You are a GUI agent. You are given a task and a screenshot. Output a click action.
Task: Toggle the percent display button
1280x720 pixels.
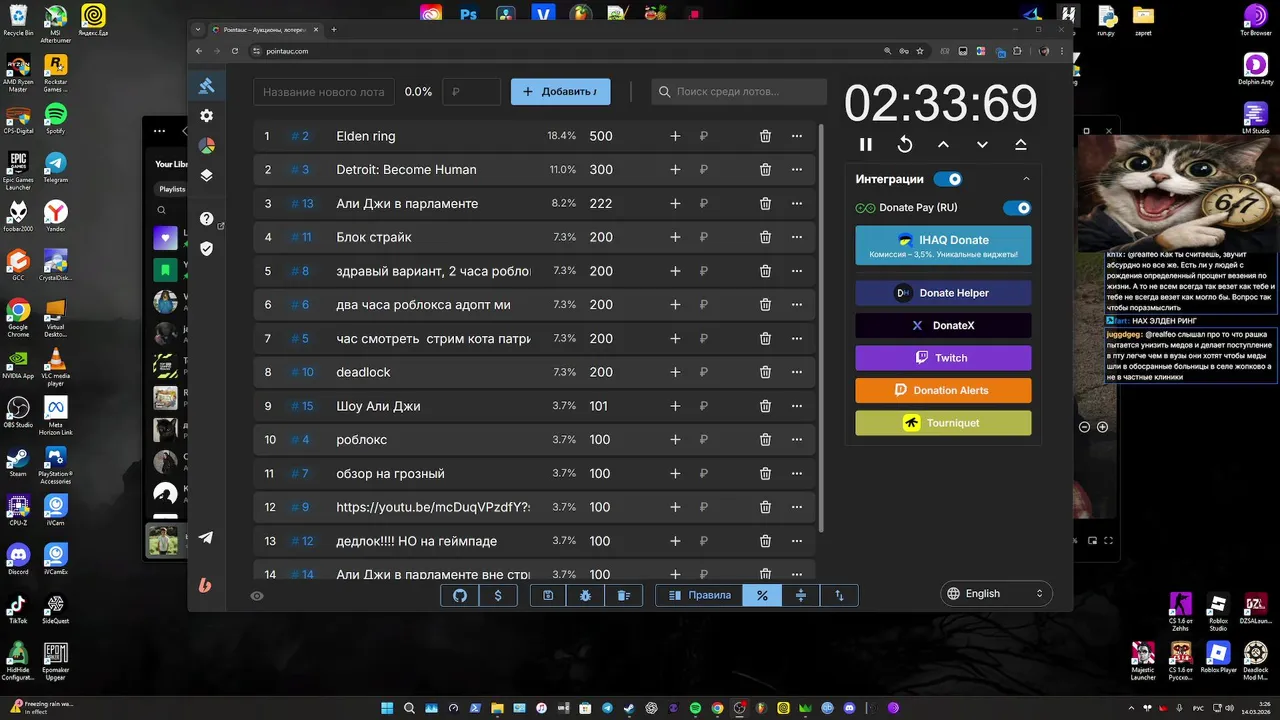762,595
